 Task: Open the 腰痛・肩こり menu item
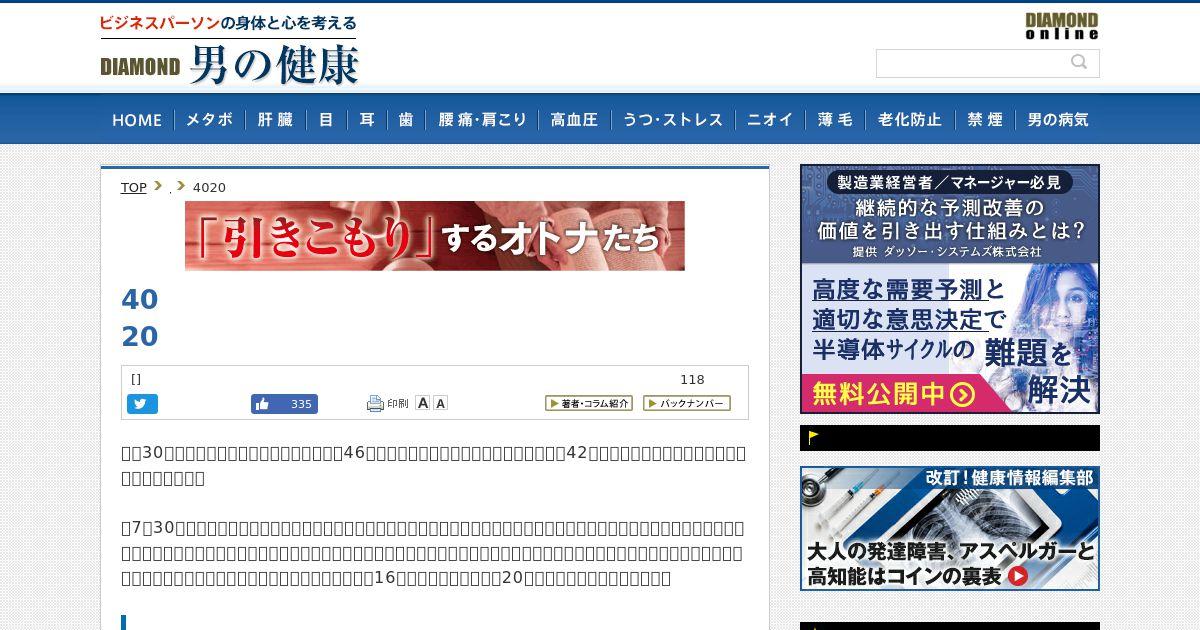tap(483, 120)
